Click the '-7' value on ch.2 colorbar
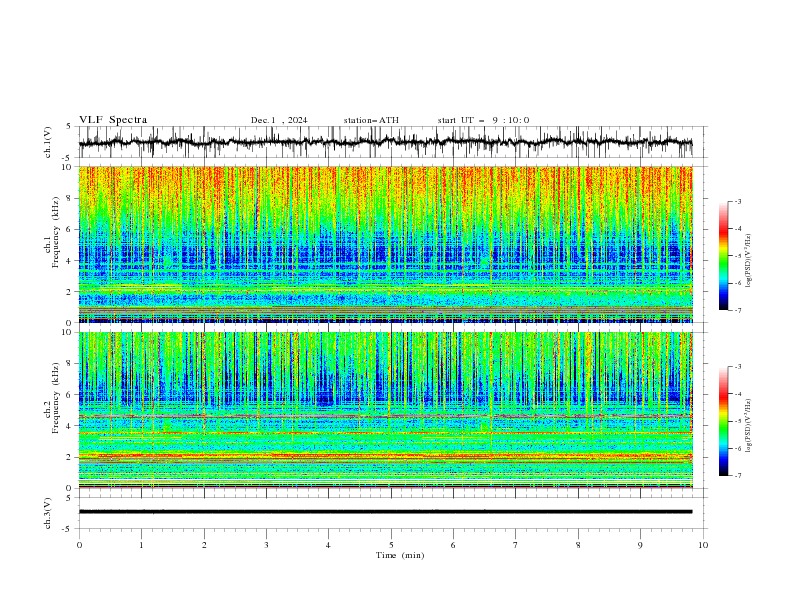The image size is (792, 612). coord(737,475)
